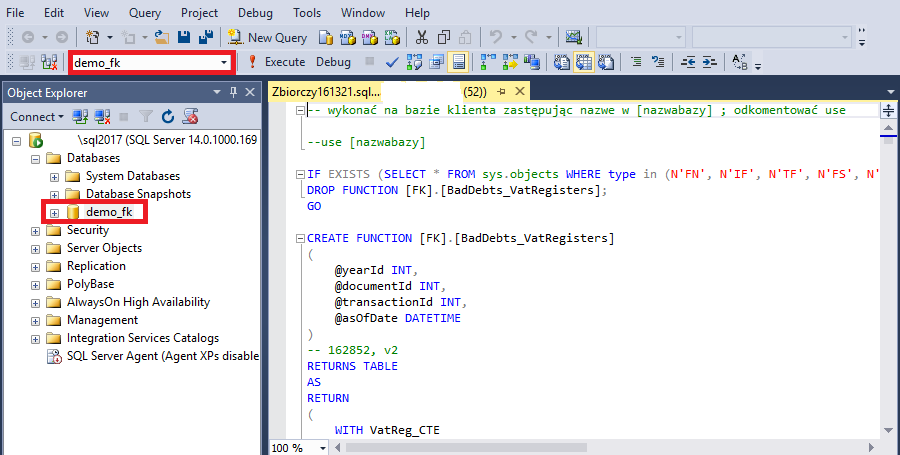Screen dimensions: 900x455
Task: Collapse the Databases folder
Action: coord(36,158)
